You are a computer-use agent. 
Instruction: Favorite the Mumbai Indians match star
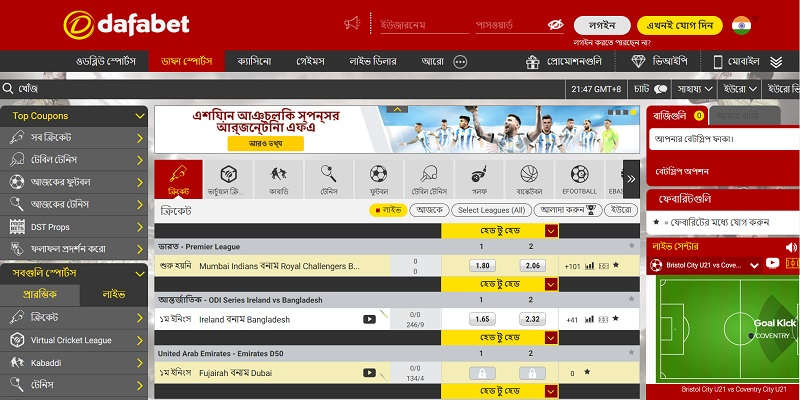[x=616, y=266]
